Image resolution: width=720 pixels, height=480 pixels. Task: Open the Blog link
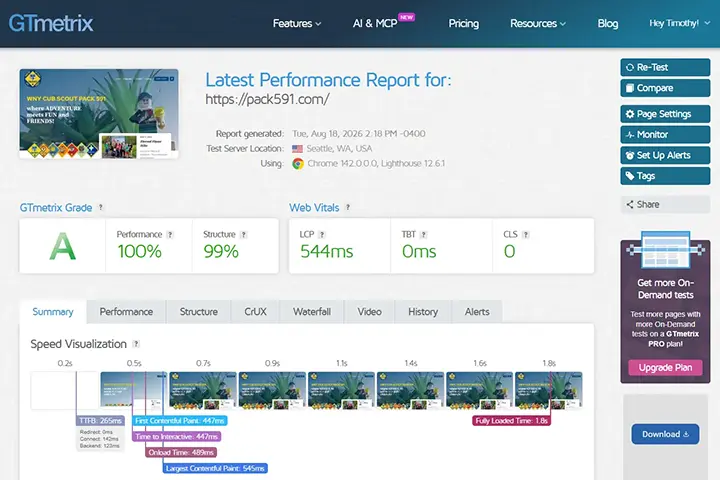pyautogui.click(x=608, y=23)
